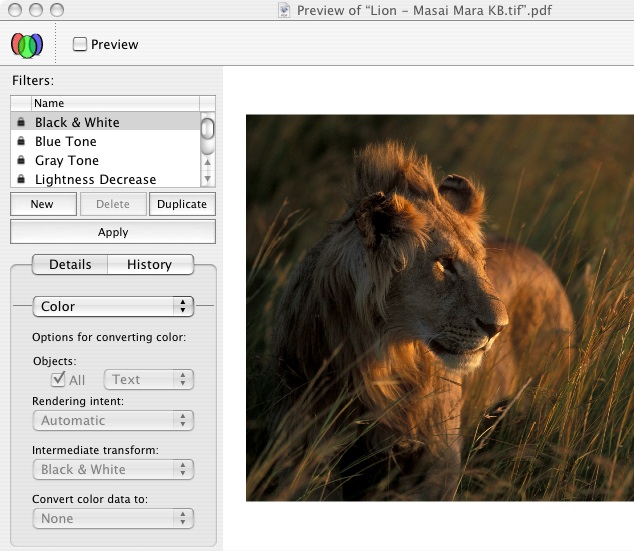Open the Color category dropdown
The height and width of the screenshot is (551, 634).
(113, 306)
